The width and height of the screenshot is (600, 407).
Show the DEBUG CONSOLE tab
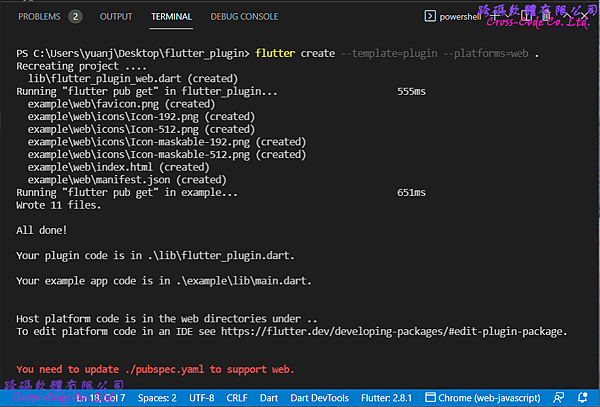(x=245, y=17)
